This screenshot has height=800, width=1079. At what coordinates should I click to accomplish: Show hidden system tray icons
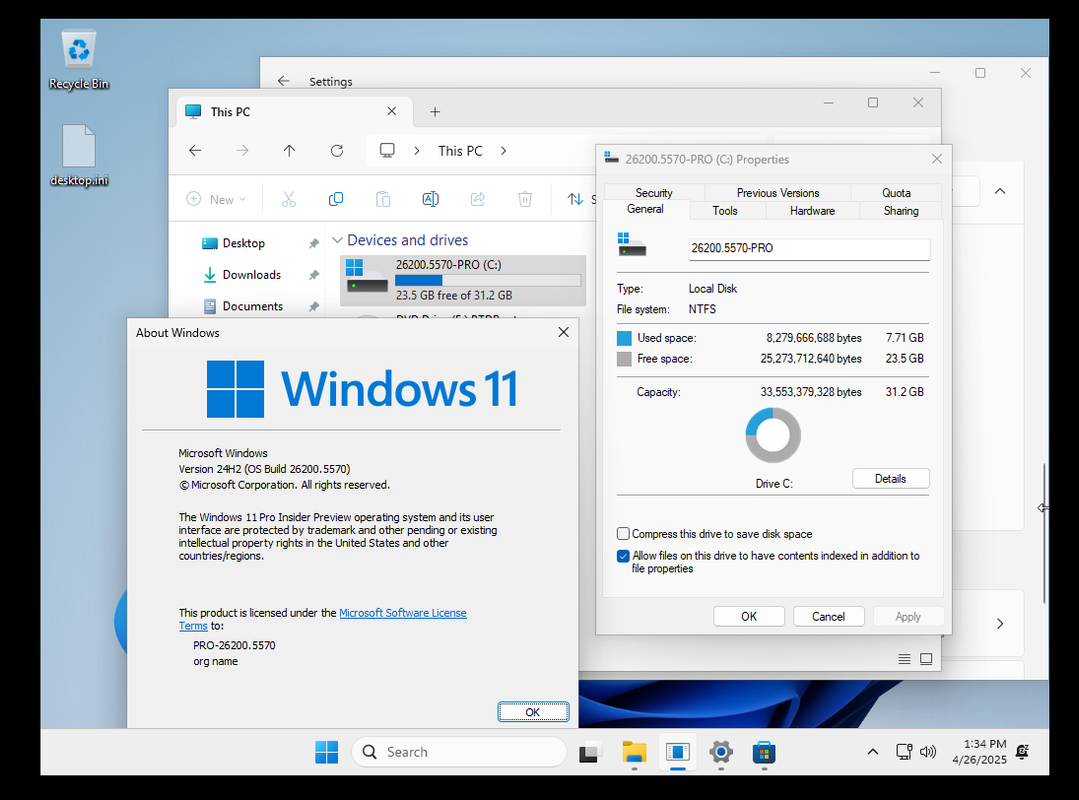click(873, 752)
